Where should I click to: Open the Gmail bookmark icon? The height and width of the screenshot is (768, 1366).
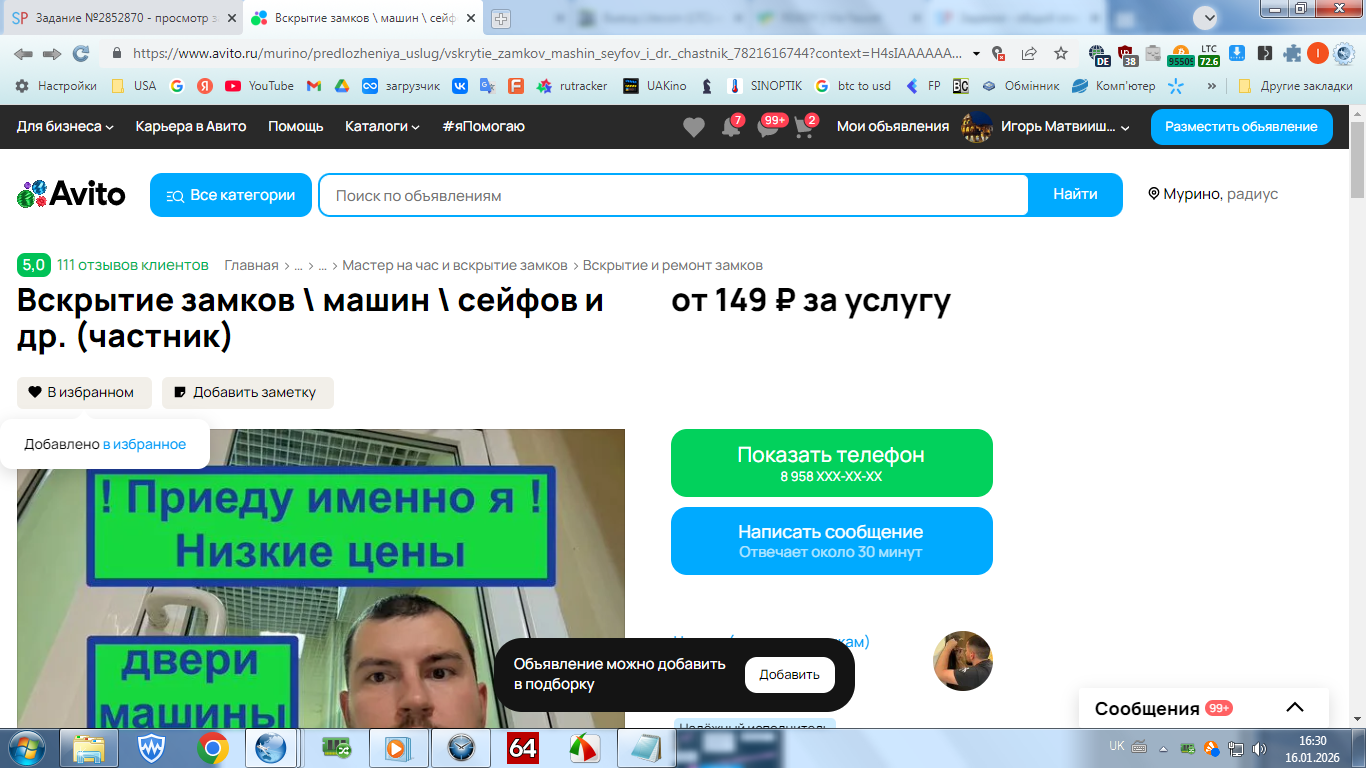point(313,86)
